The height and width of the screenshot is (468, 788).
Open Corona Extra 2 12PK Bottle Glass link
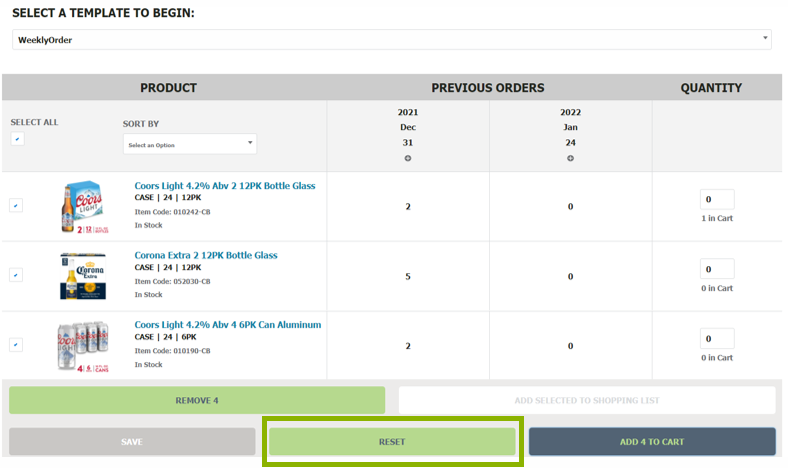[206, 255]
